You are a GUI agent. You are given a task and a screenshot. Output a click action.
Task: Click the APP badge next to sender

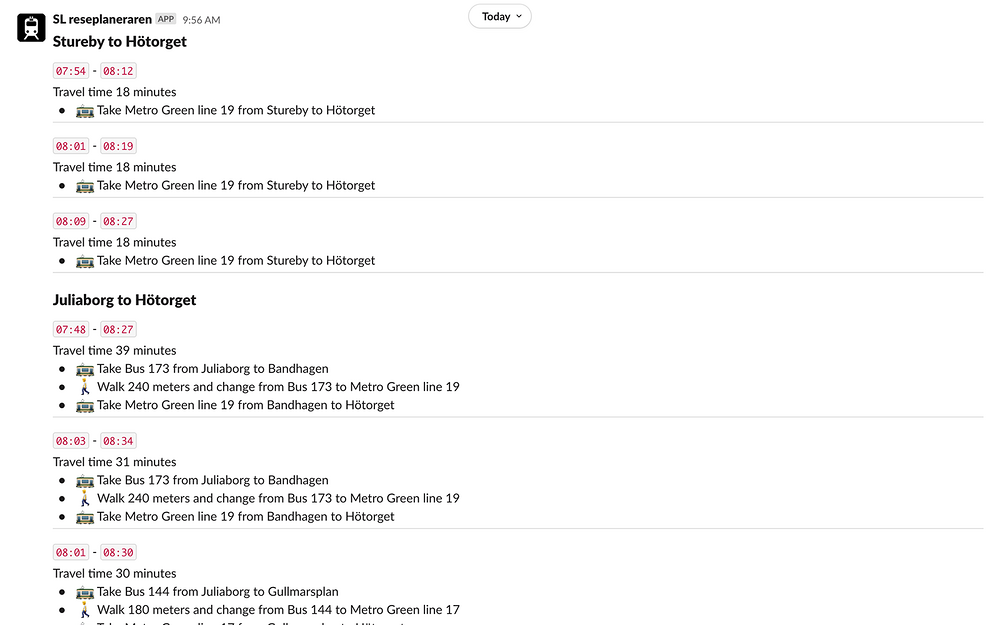click(x=166, y=19)
